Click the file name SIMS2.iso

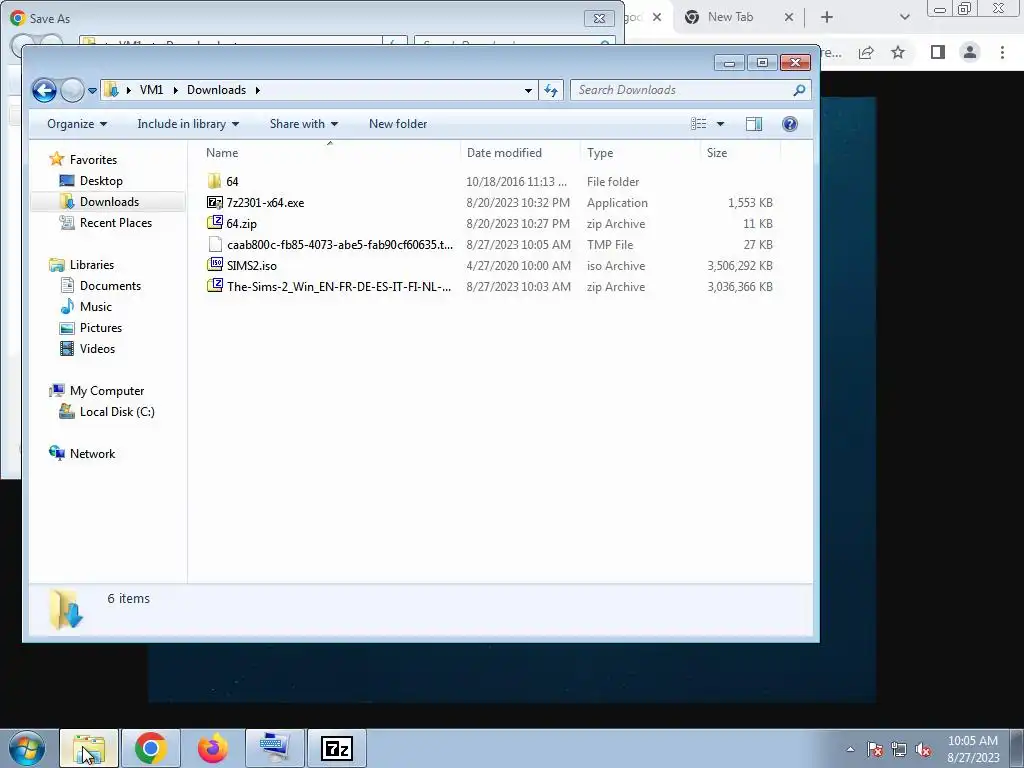coord(251,266)
